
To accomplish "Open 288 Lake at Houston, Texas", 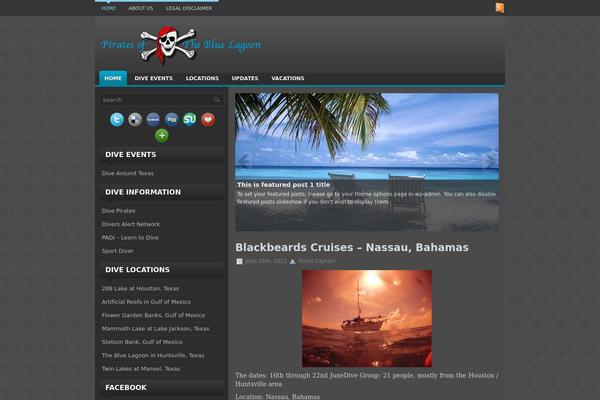I will tap(140, 288).
